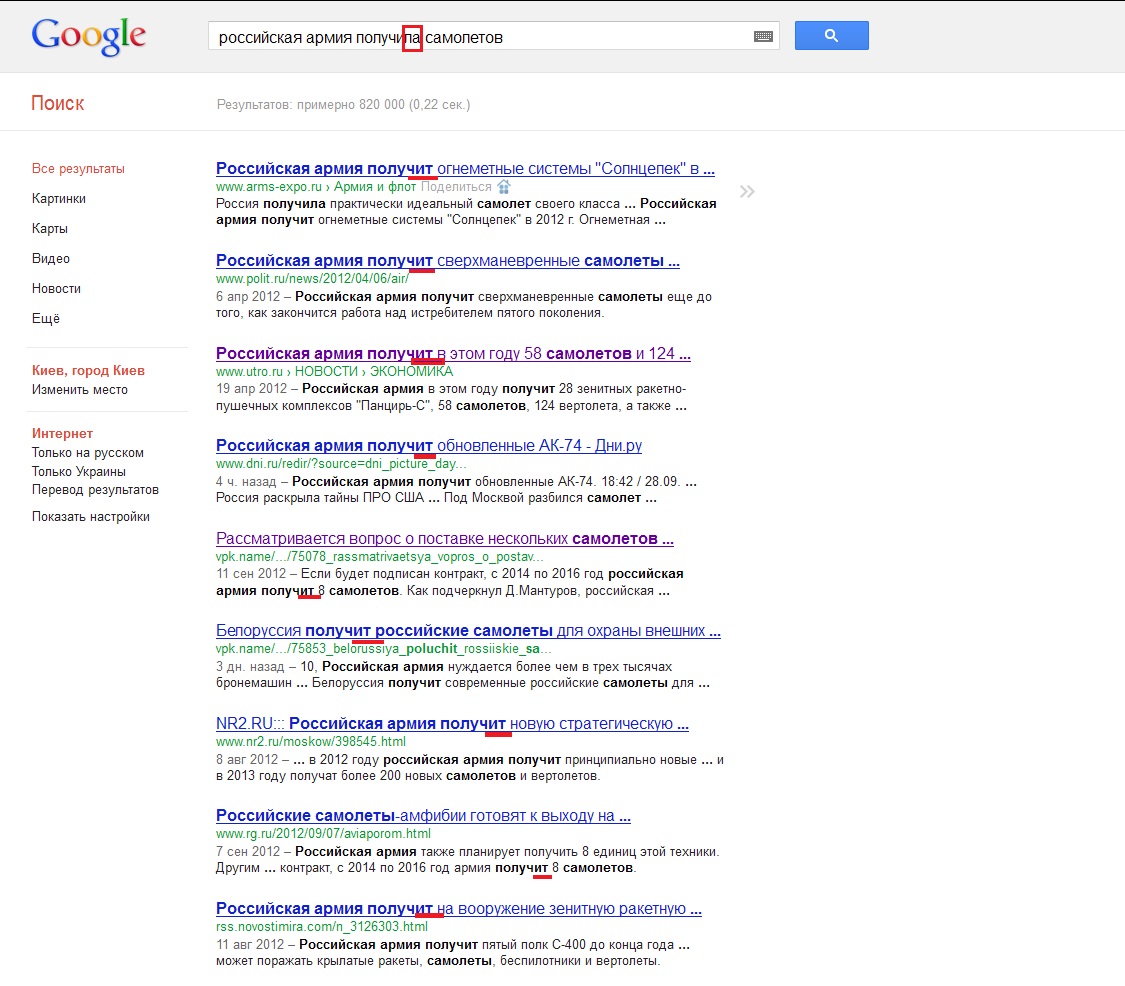Click the Изменить место link
The height and width of the screenshot is (986, 1125).
click(72, 388)
